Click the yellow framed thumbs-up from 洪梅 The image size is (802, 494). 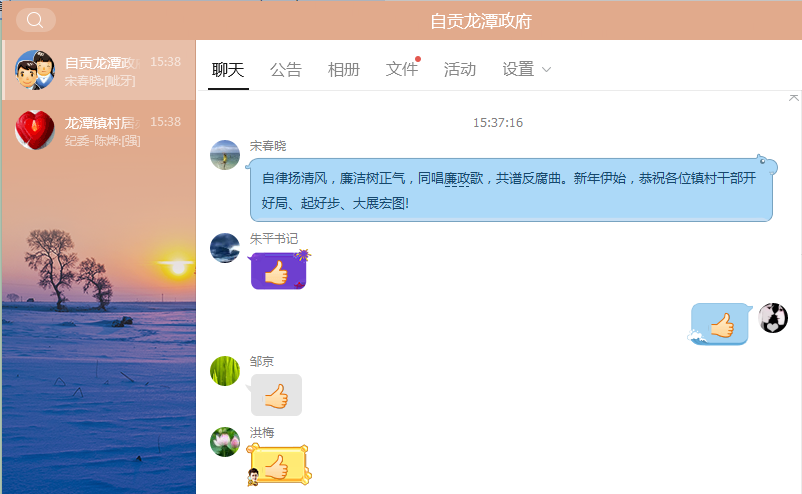click(278, 466)
